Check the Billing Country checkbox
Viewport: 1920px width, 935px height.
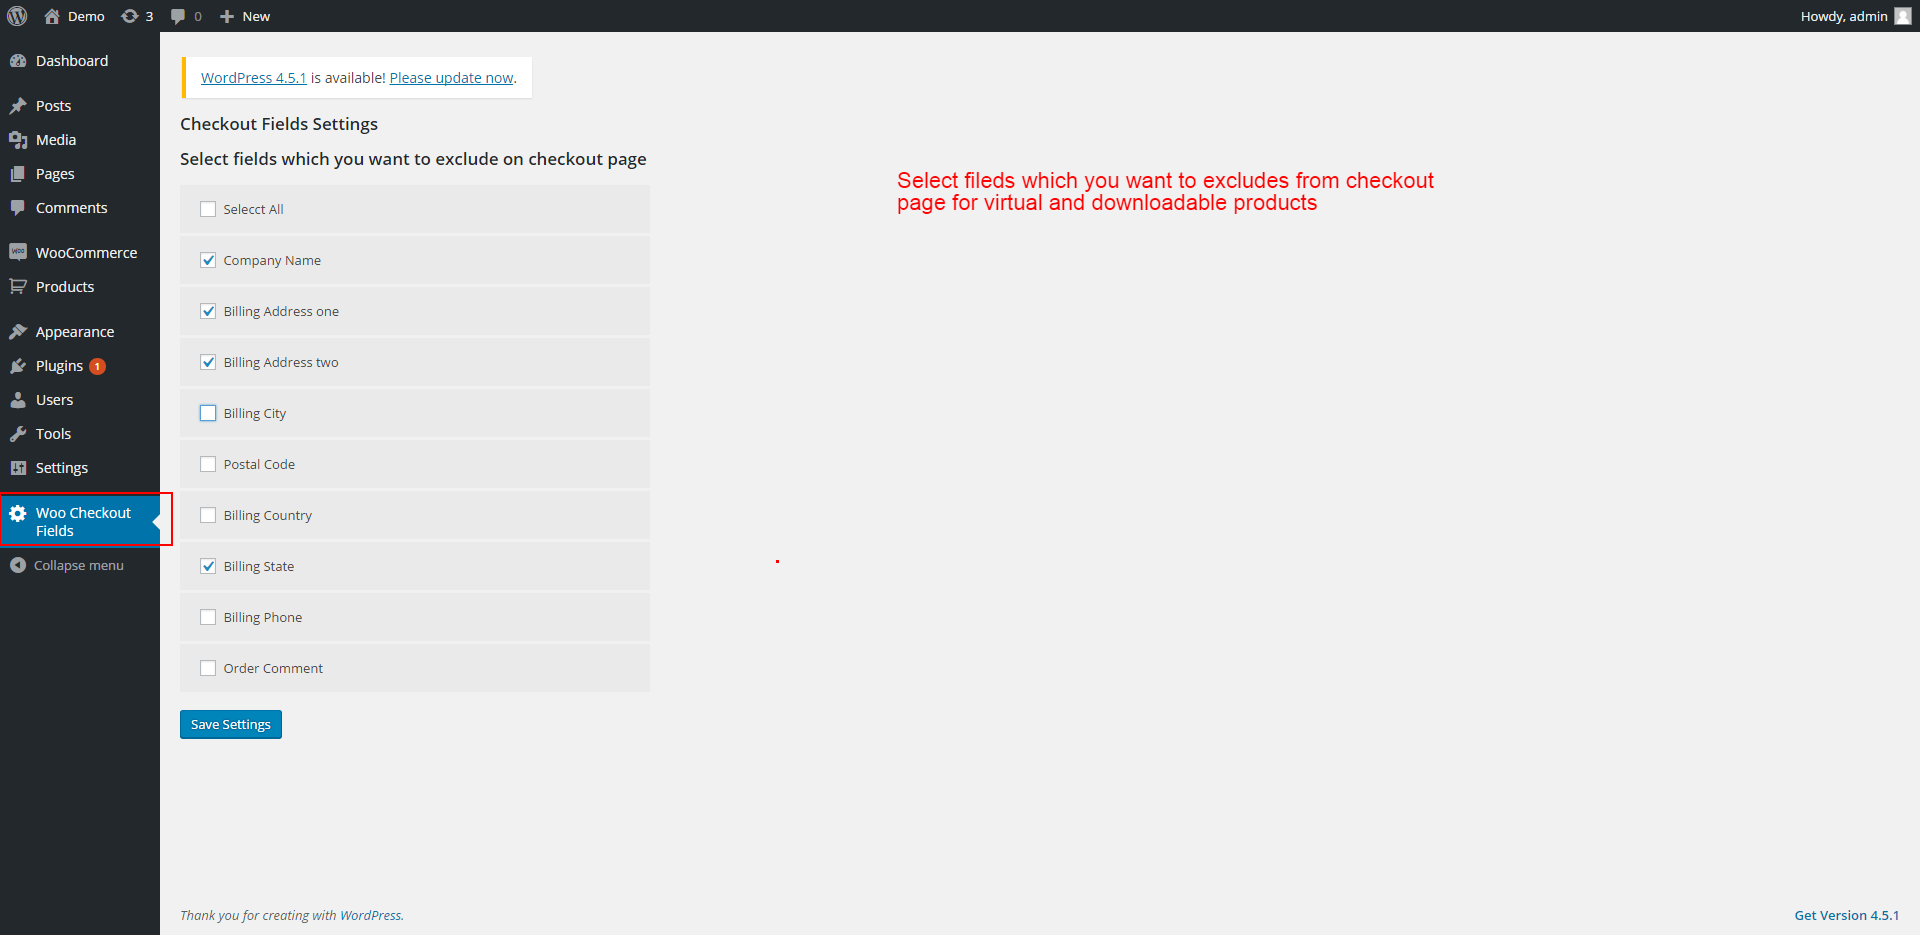click(x=208, y=515)
